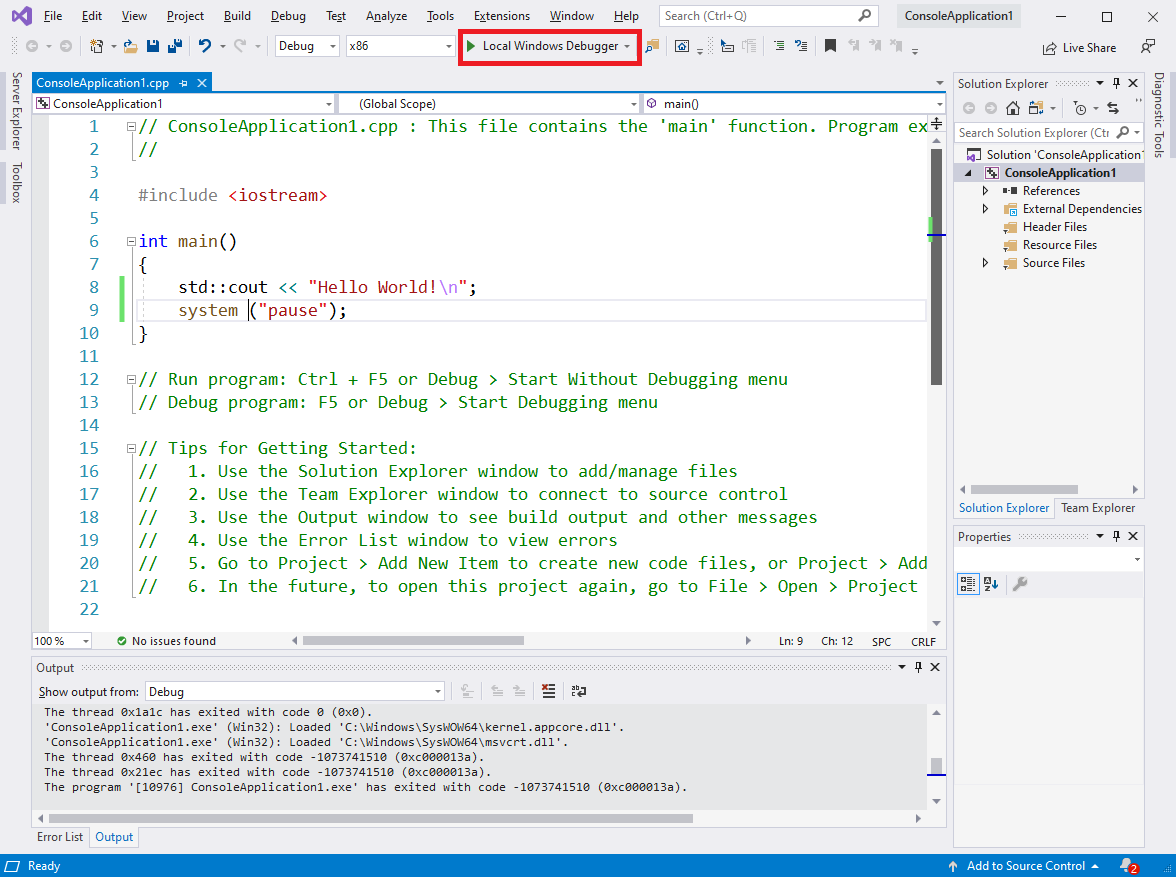Toggle a bookmark on the current line
Image resolution: width=1176 pixels, height=877 pixels.
pos(830,47)
